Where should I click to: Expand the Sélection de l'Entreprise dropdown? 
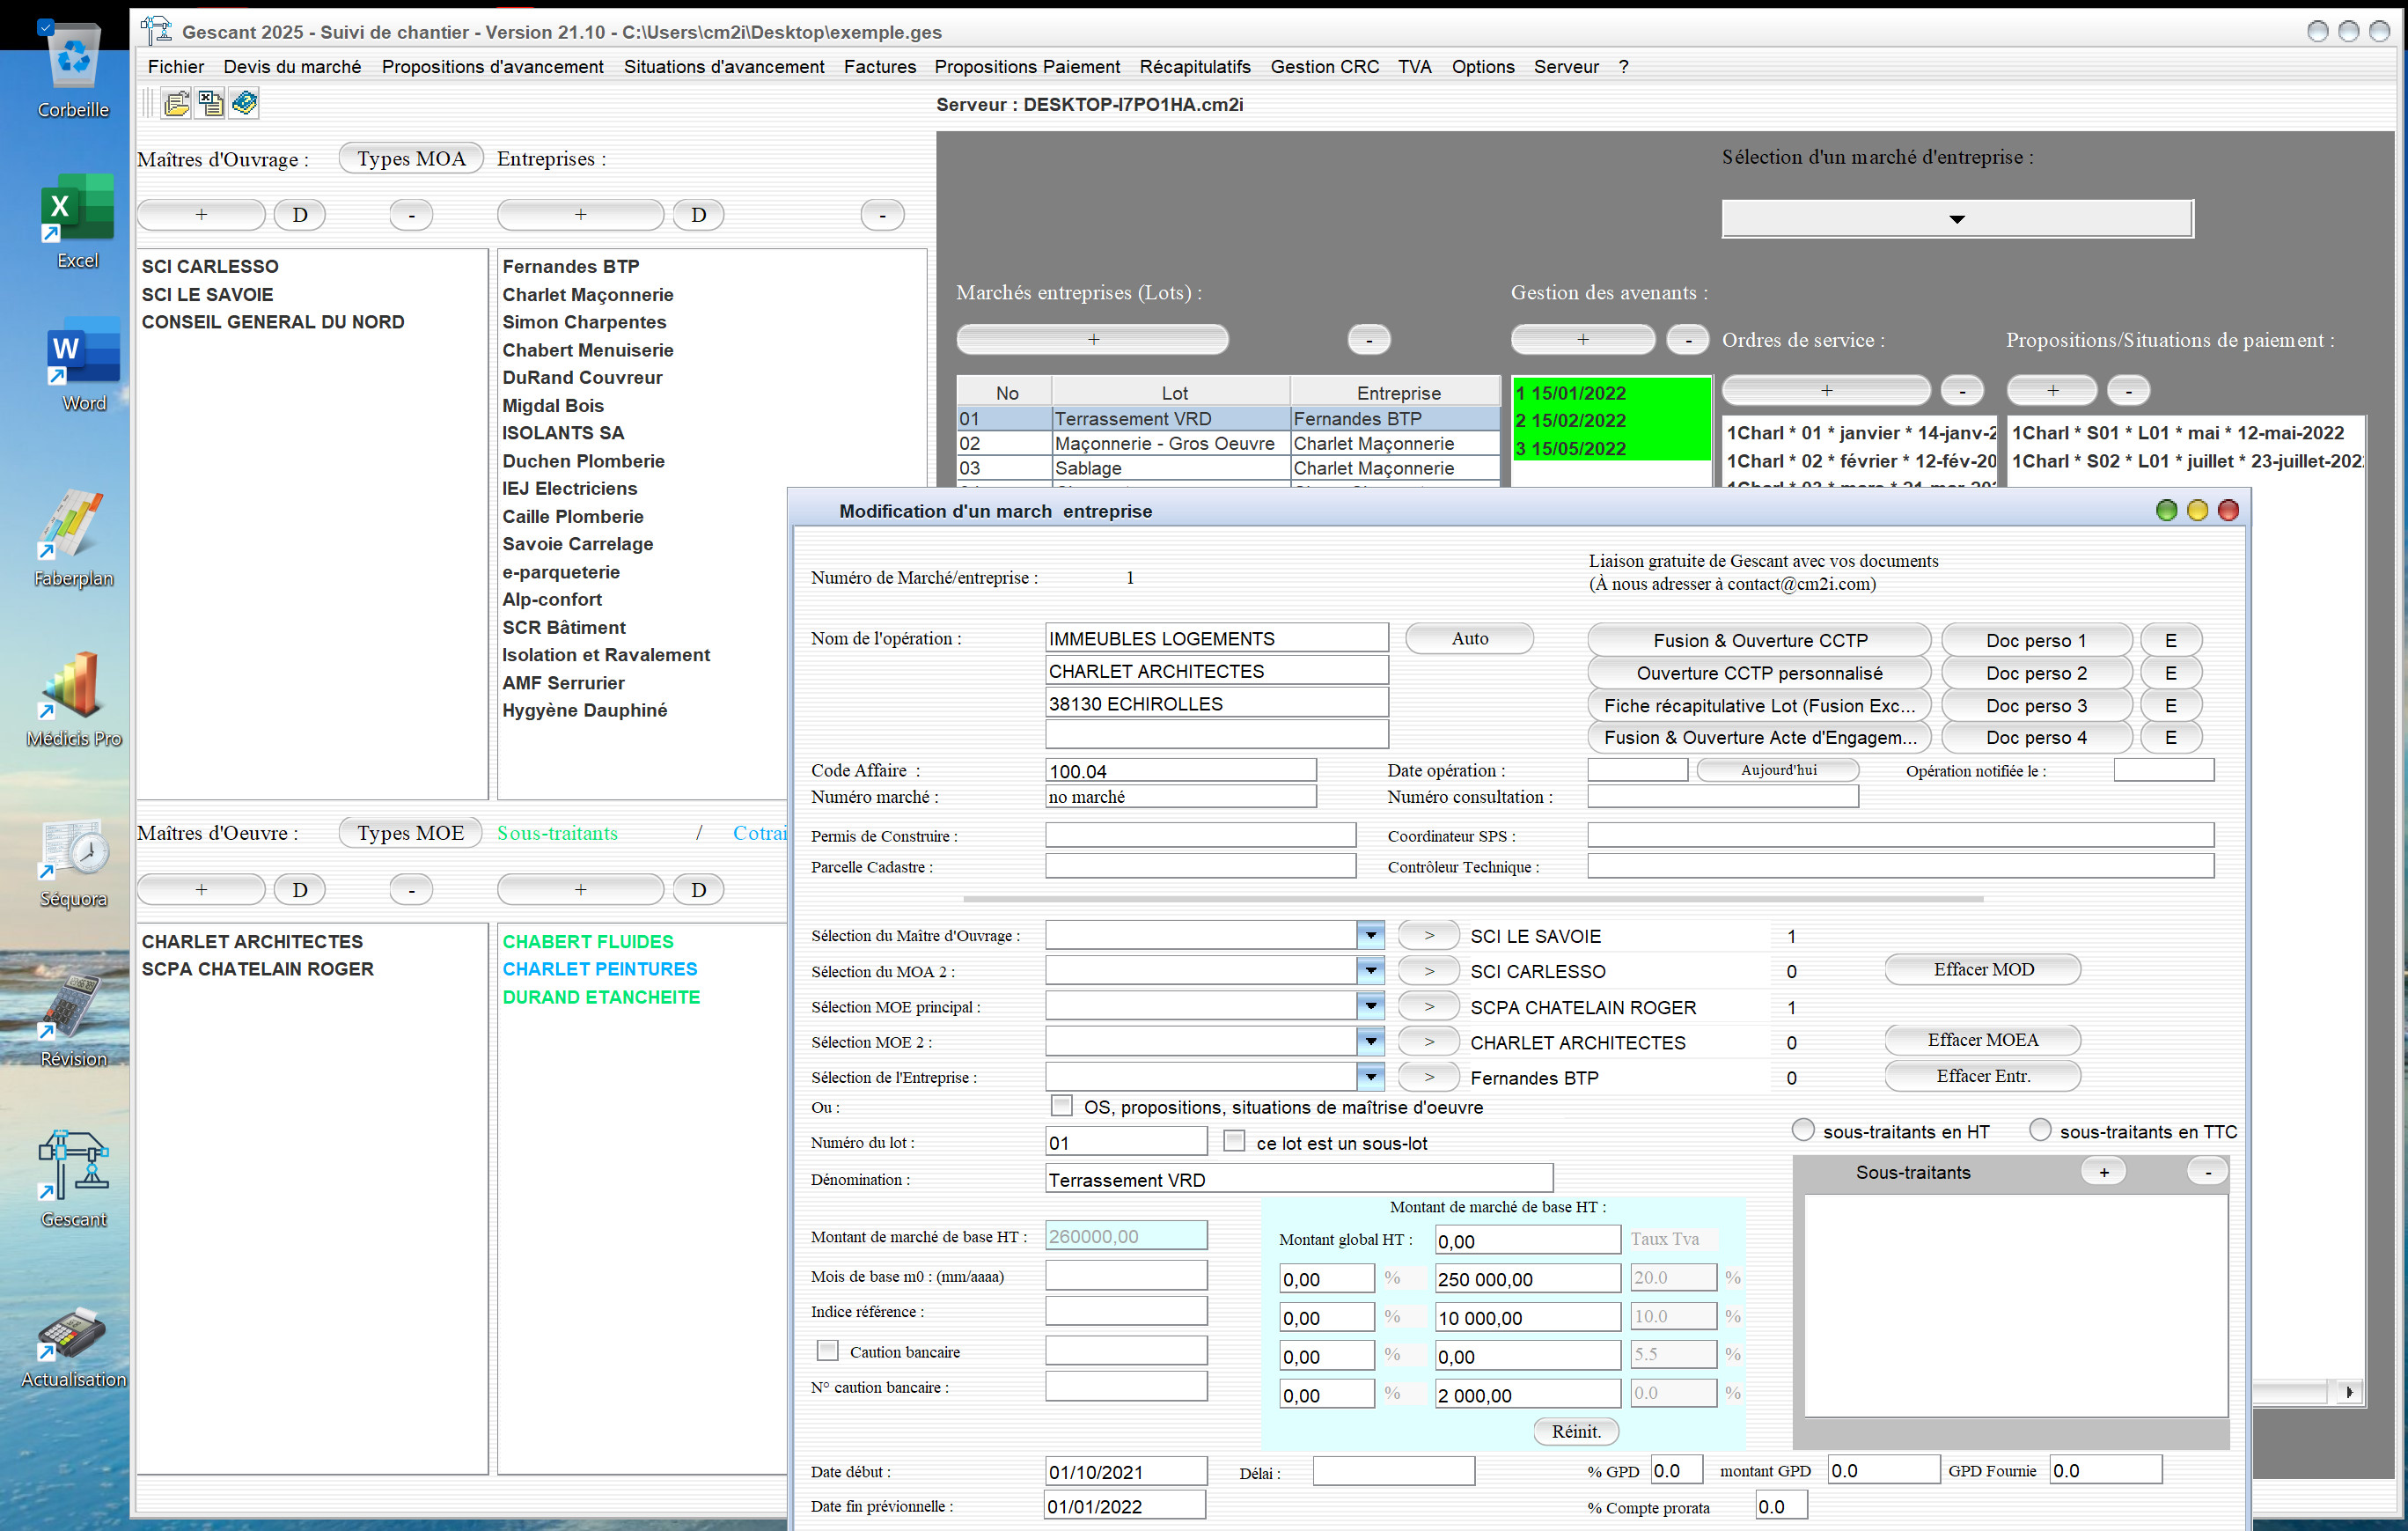click(1370, 1076)
